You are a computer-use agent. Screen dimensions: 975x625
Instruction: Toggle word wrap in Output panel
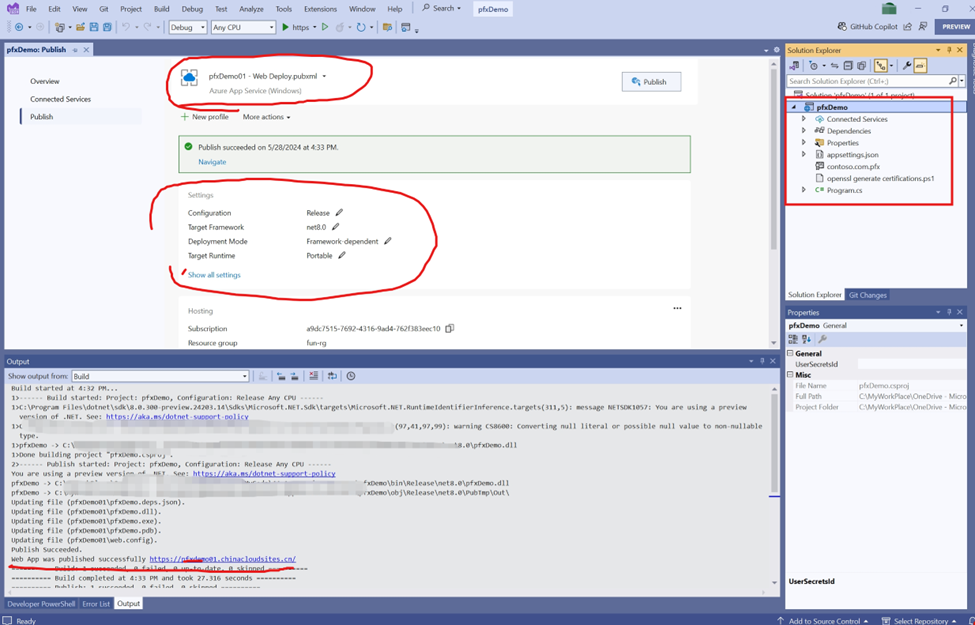coord(332,376)
